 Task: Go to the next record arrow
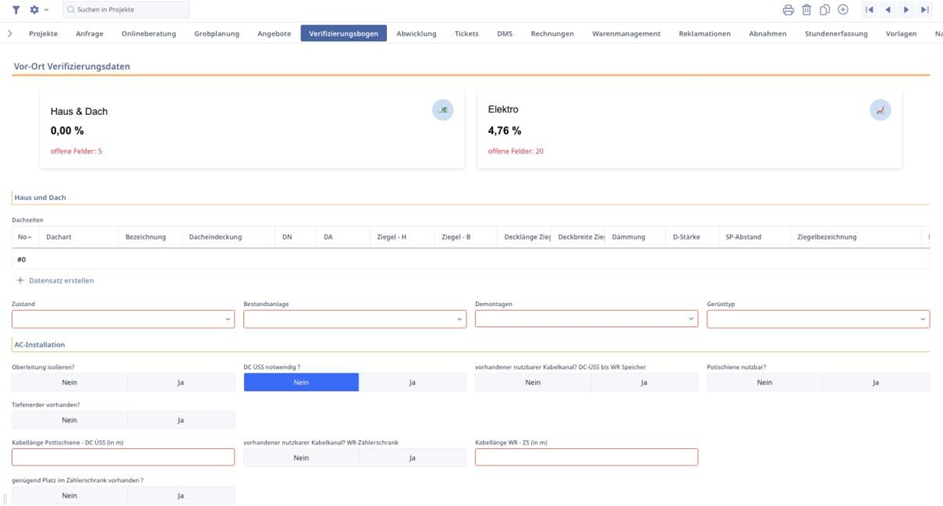point(906,10)
